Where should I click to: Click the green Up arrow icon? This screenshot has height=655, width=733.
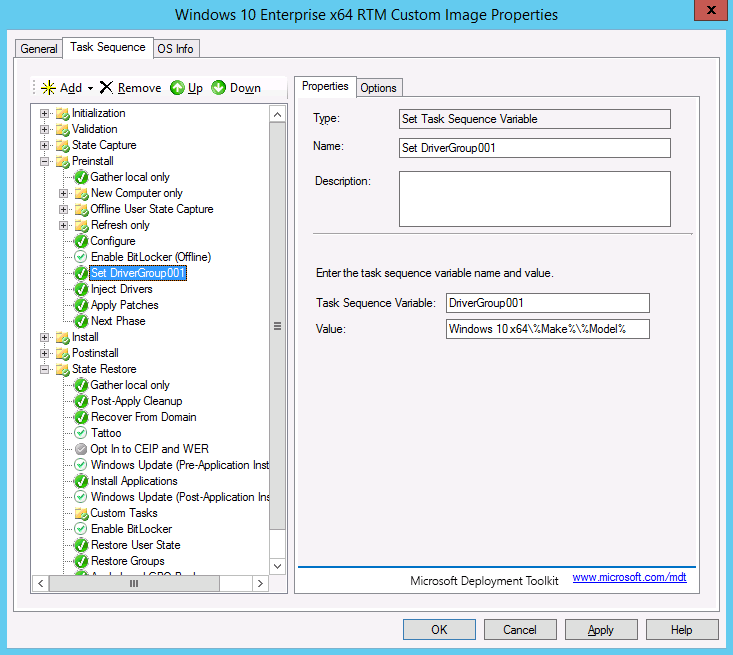(177, 88)
